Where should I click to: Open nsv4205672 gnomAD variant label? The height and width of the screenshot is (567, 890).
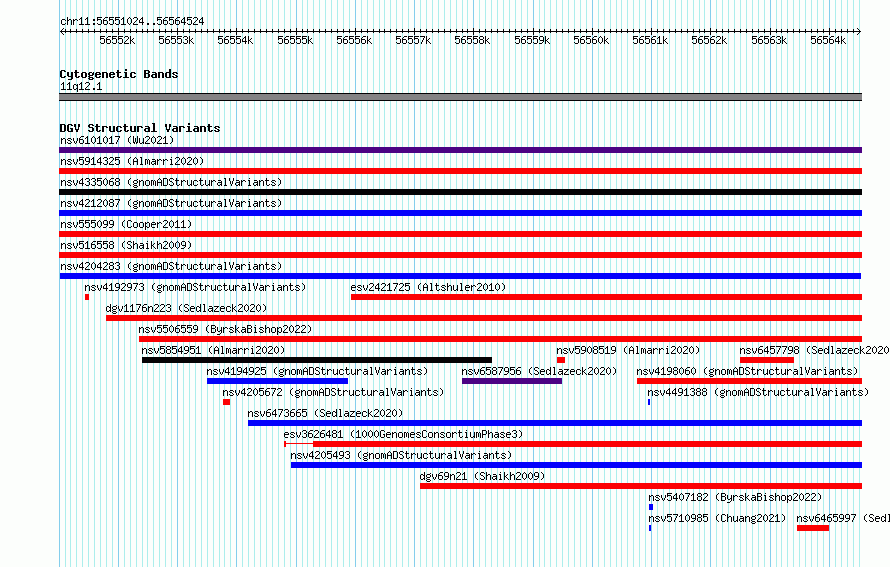click(333, 392)
